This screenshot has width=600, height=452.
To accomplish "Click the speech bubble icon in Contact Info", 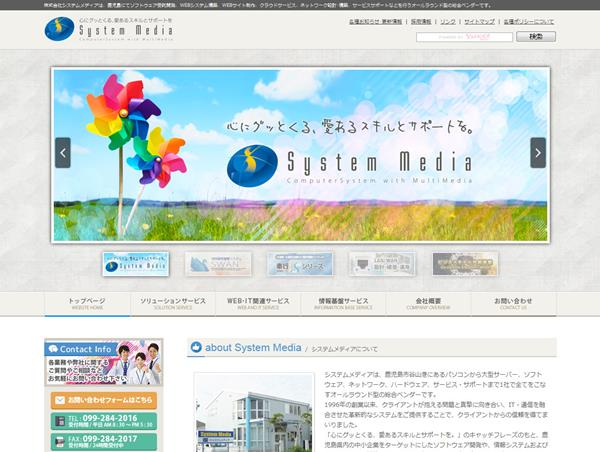I will tap(53, 349).
